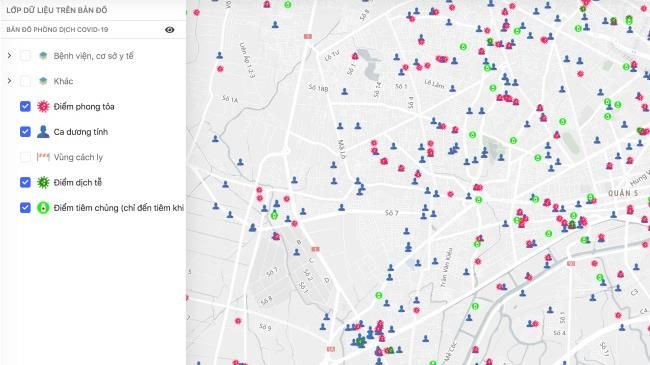Image resolution: width=650 pixels, height=365 pixels.
Task: Click the red Điểm phong tỏa legend icon
Action: click(43, 106)
